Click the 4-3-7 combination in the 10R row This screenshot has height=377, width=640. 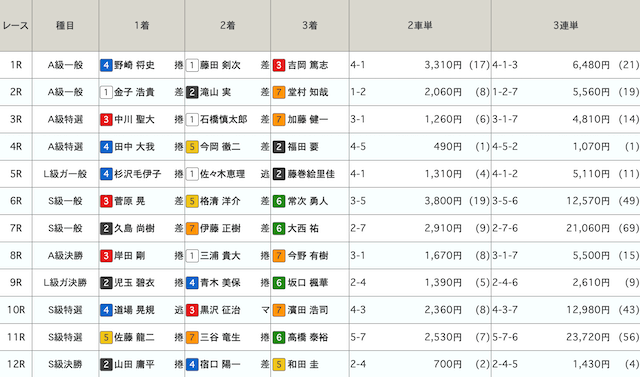point(505,310)
